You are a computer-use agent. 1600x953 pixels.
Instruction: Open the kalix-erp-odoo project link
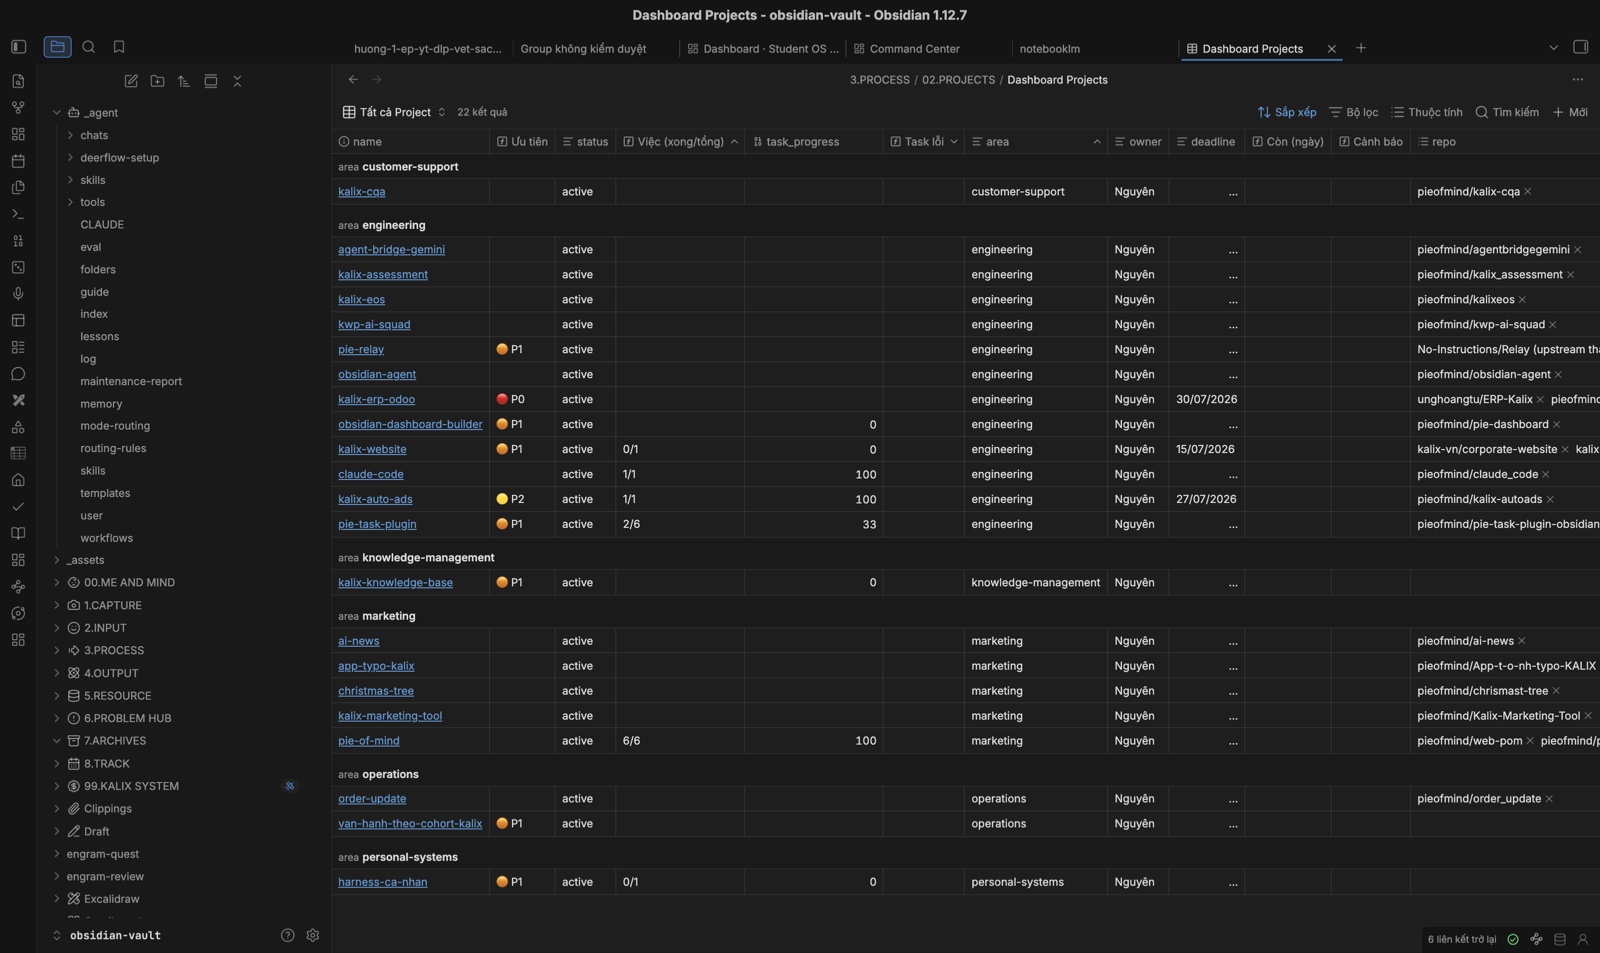pos(376,399)
